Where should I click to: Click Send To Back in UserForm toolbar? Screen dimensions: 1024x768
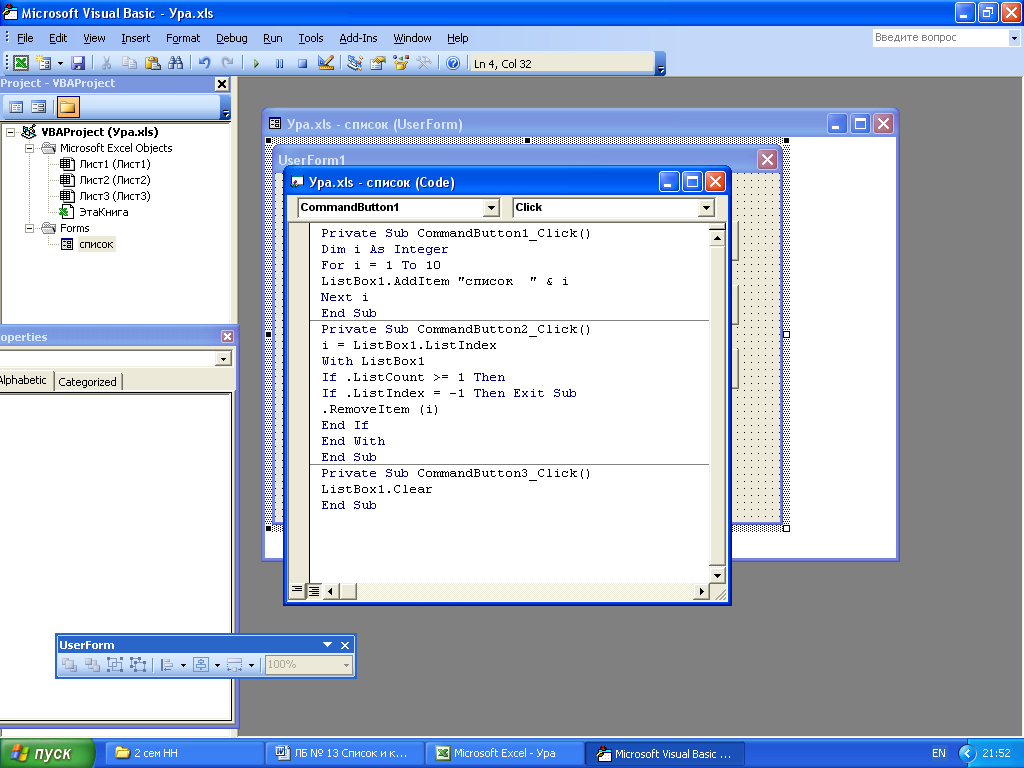click(92, 665)
